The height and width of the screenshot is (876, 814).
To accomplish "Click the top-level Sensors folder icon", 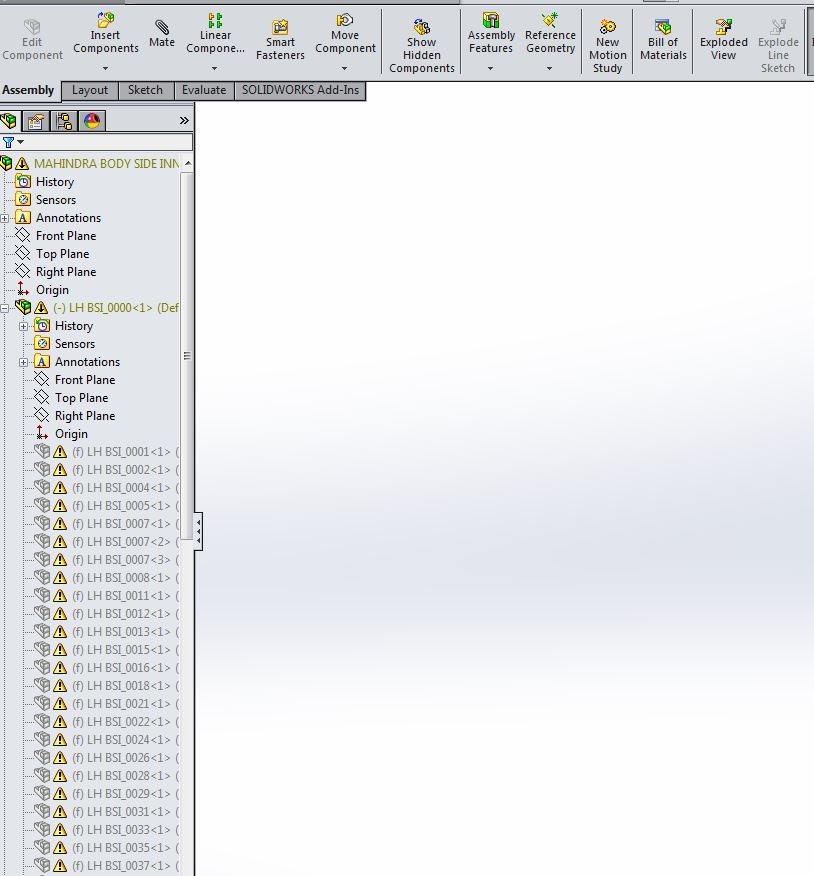I will [x=23, y=199].
